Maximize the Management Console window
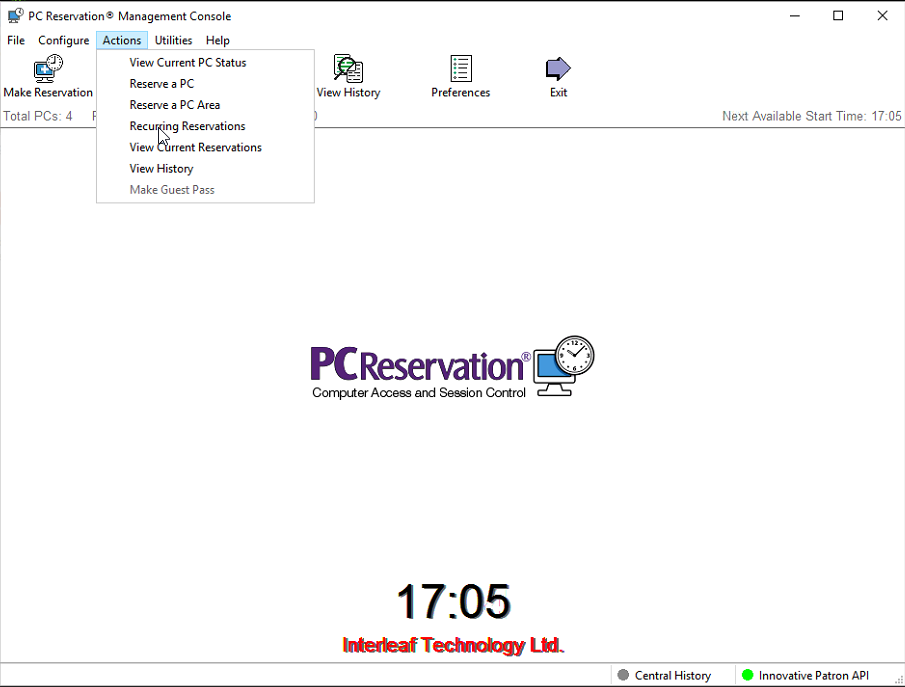 pyautogui.click(x=838, y=16)
